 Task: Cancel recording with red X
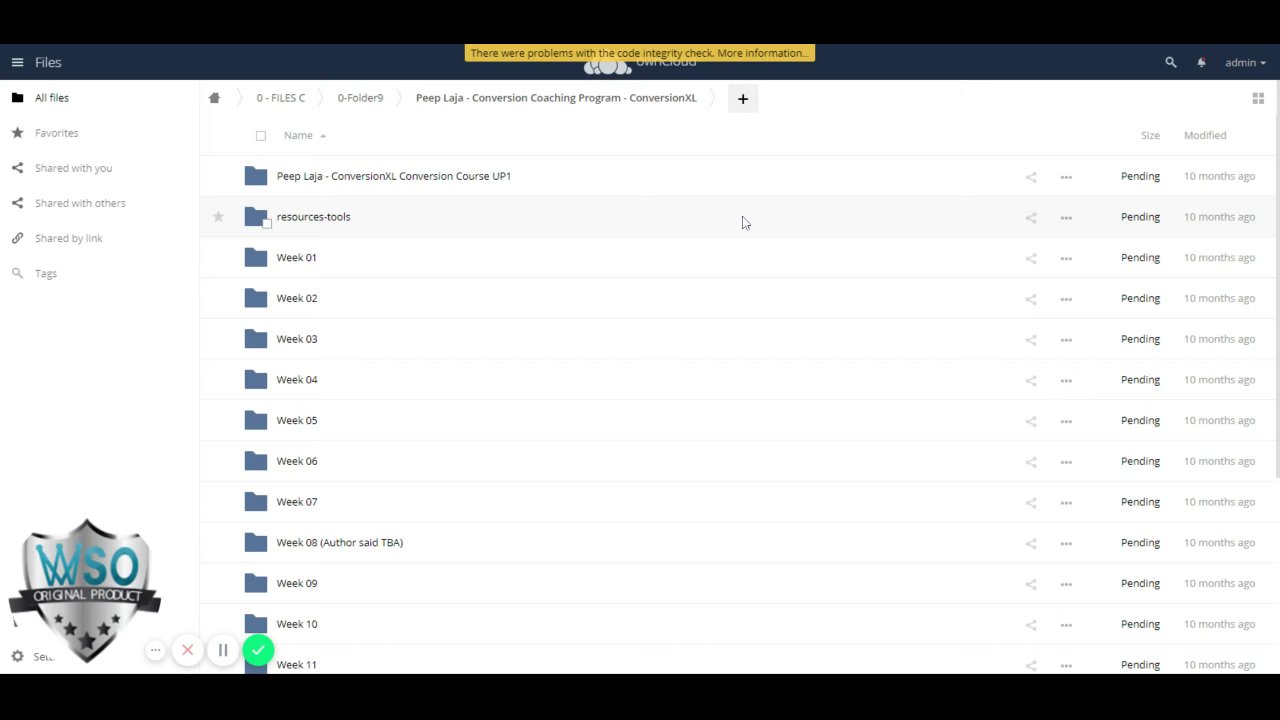tap(187, 650)
